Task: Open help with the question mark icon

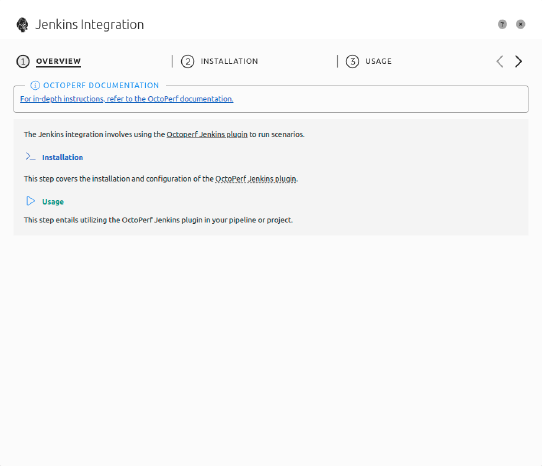Action: [x=502, y=24]
